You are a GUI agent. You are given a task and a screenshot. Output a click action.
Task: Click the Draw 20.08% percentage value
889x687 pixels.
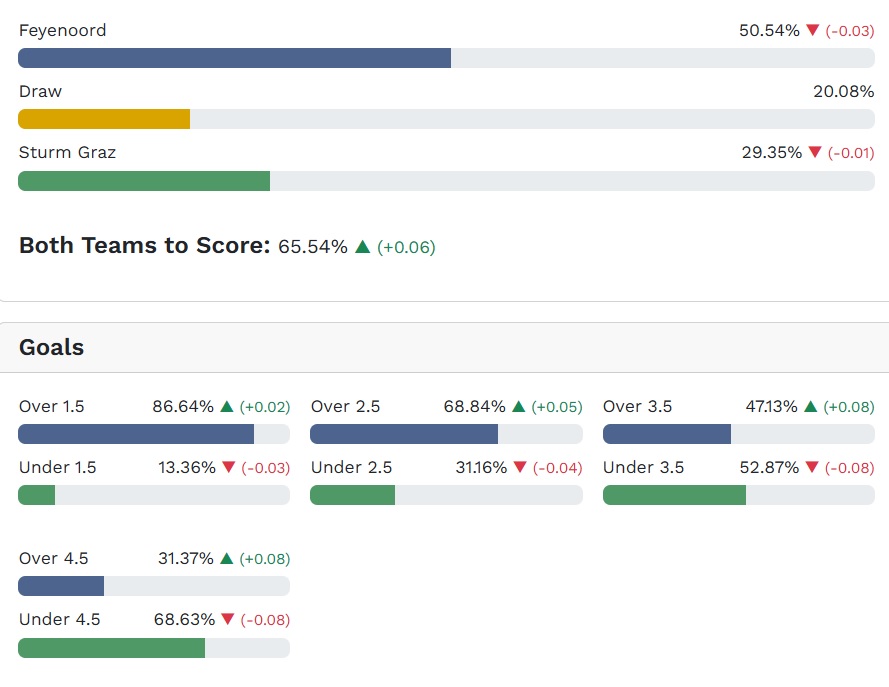click(843, 92)
